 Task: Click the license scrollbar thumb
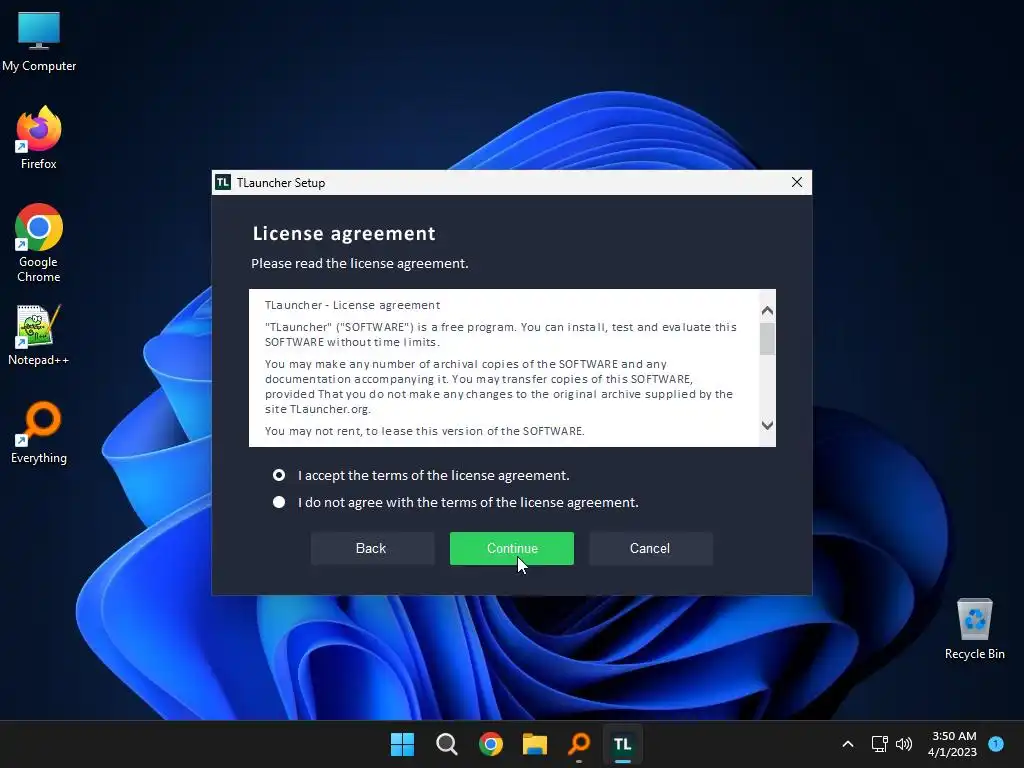click(767, 338)
